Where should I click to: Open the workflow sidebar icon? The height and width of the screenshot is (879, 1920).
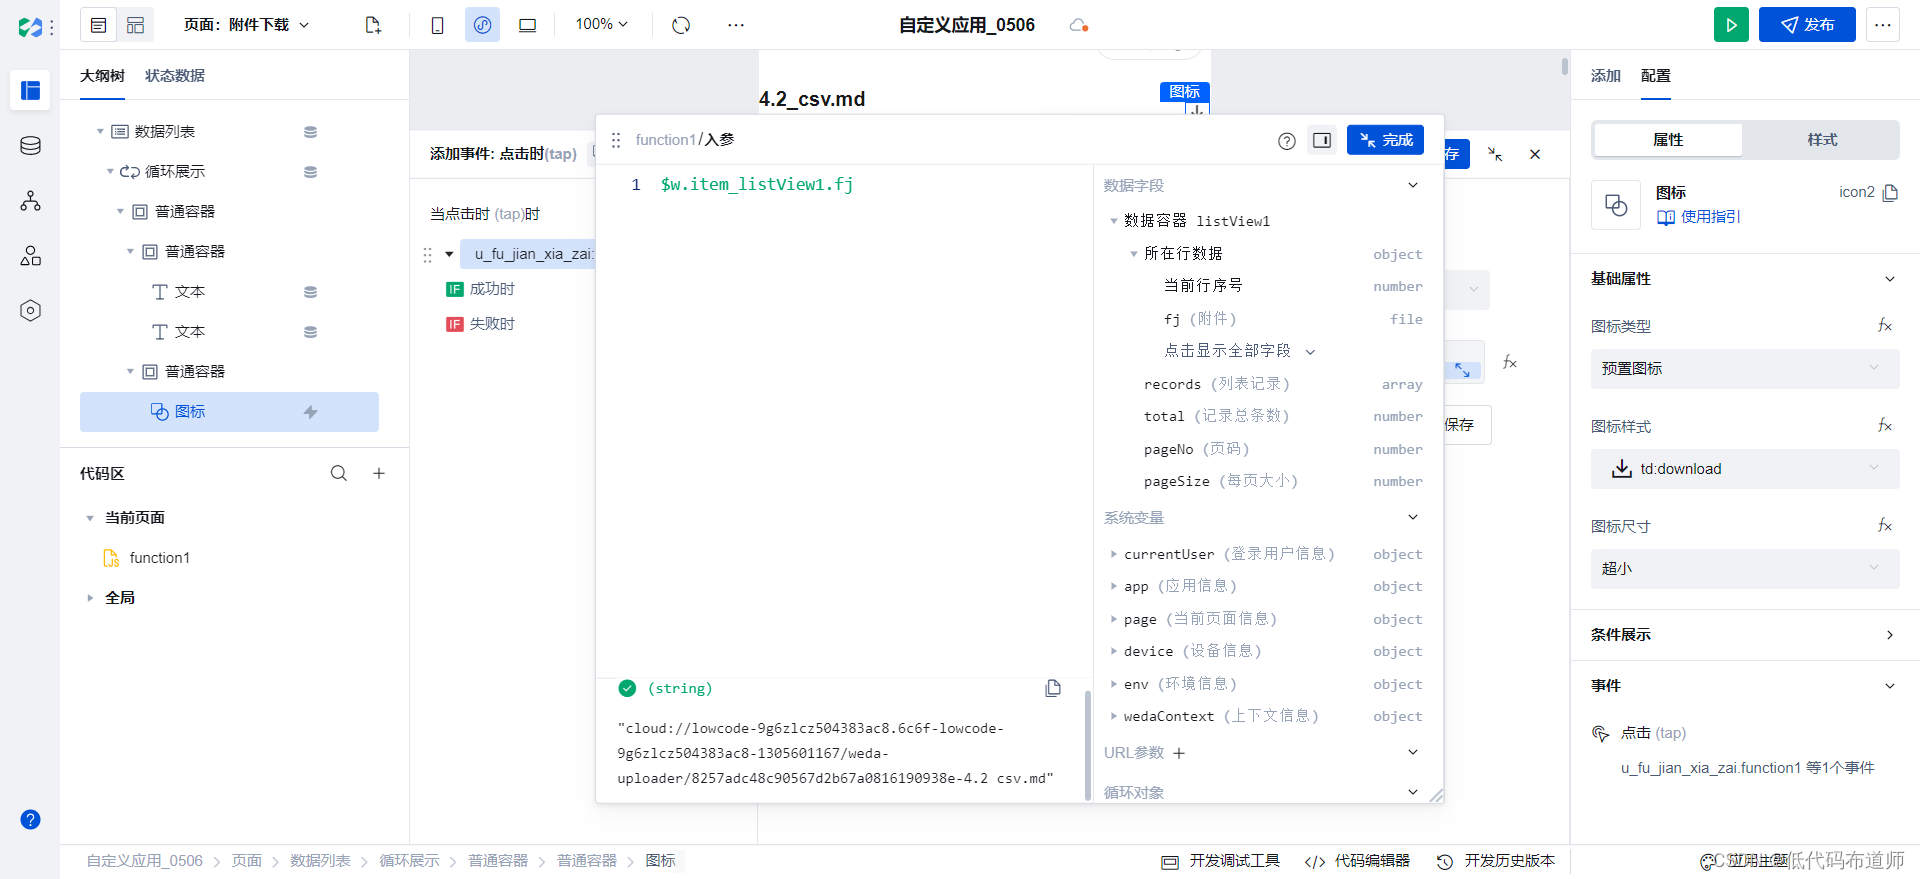30,201
